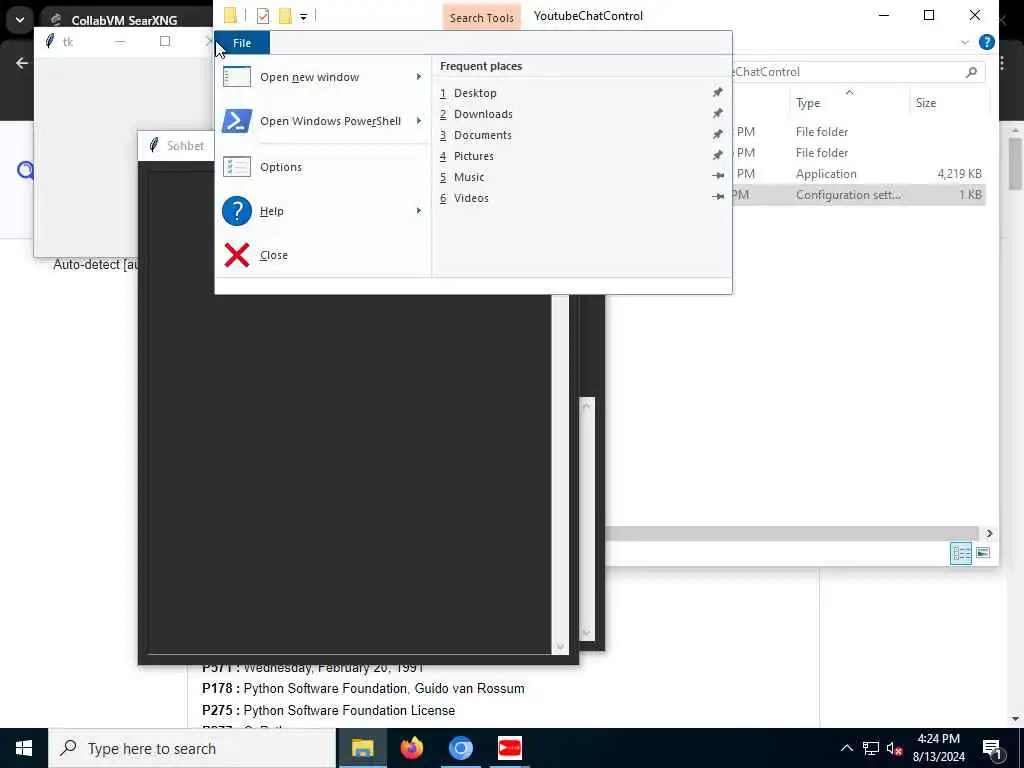Unpin Desktop from Frequent places
The image size is (1024, 768).
(718, 93)
